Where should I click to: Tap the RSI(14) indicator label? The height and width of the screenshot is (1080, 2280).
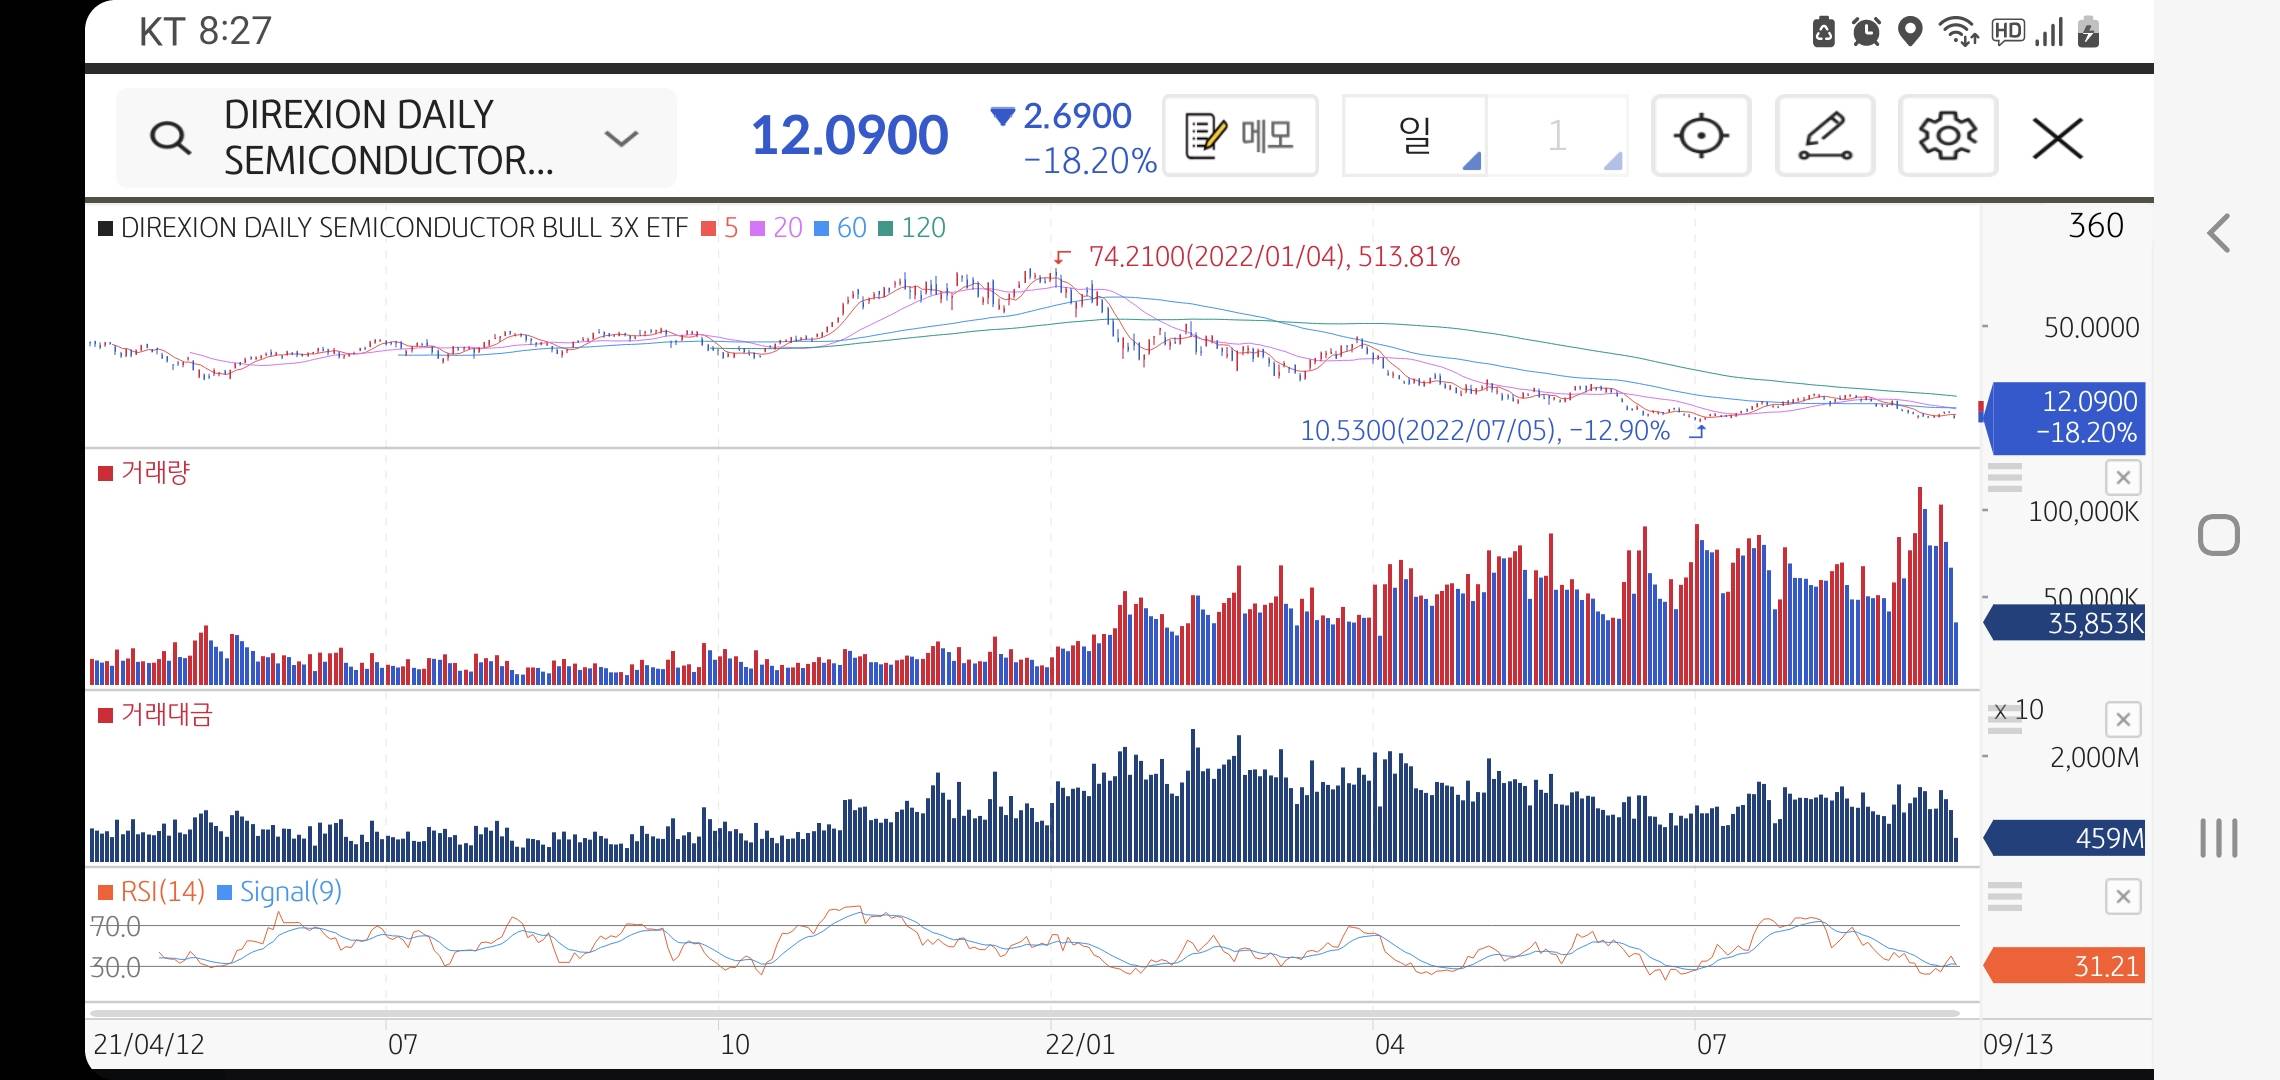point(161,891)
